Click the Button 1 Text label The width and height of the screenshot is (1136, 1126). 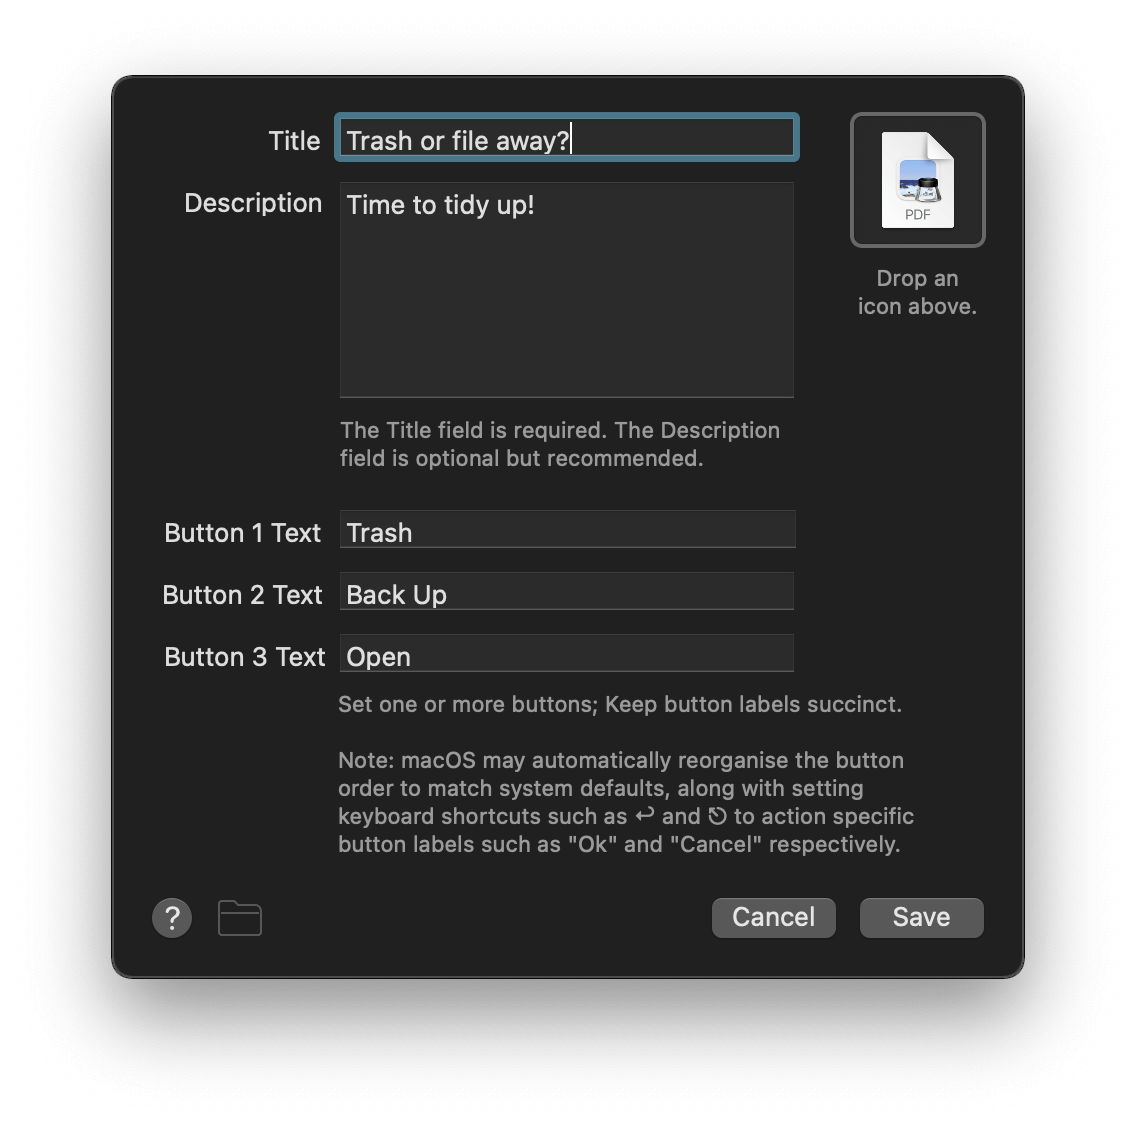(x=242, y=533)
